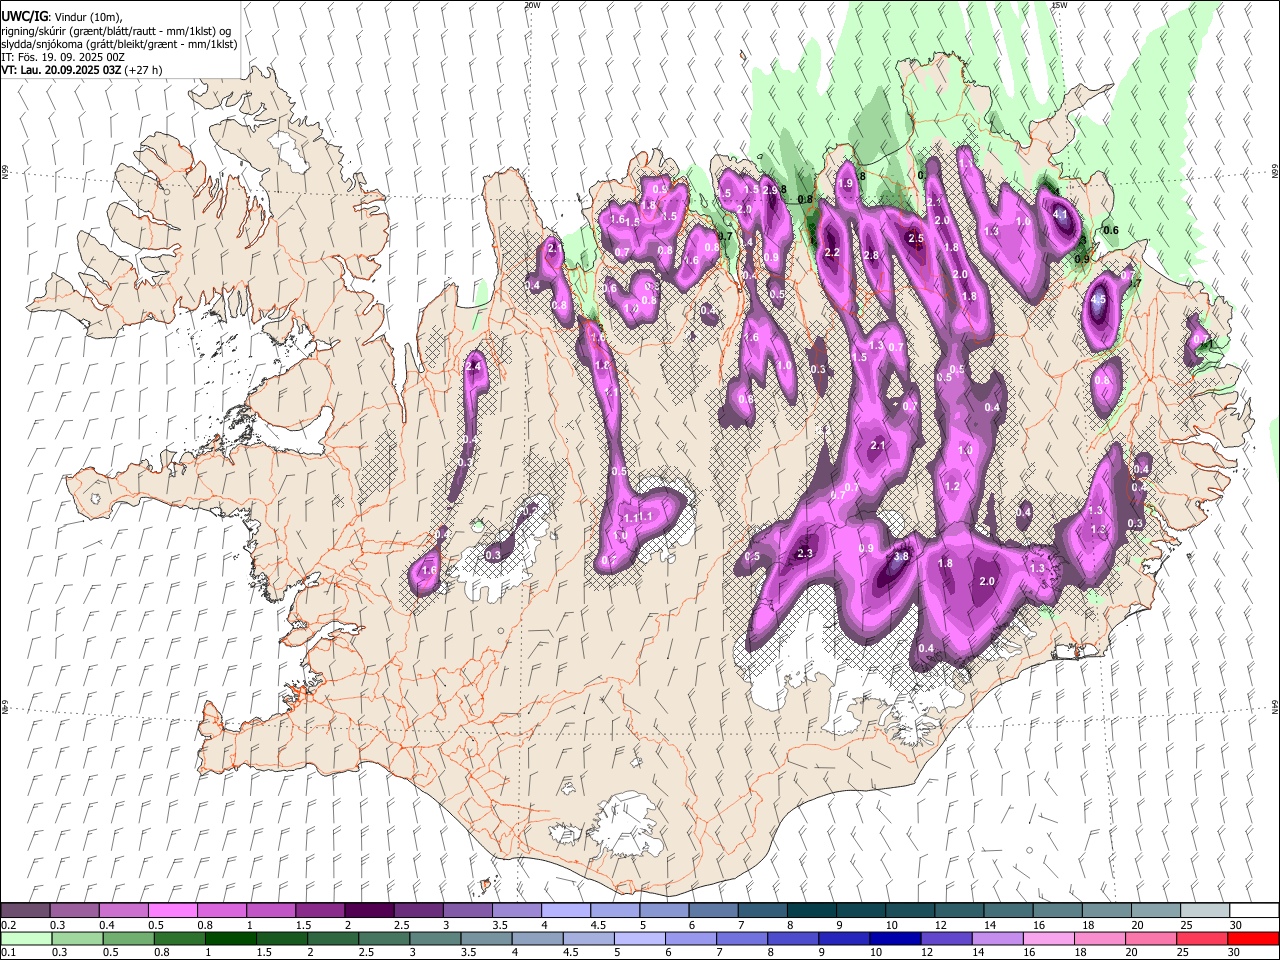1280x960 pixels.
Task: Click the bright red rain swatch labeled 30
Action: pyautogui.click(x=1253, y=939)
